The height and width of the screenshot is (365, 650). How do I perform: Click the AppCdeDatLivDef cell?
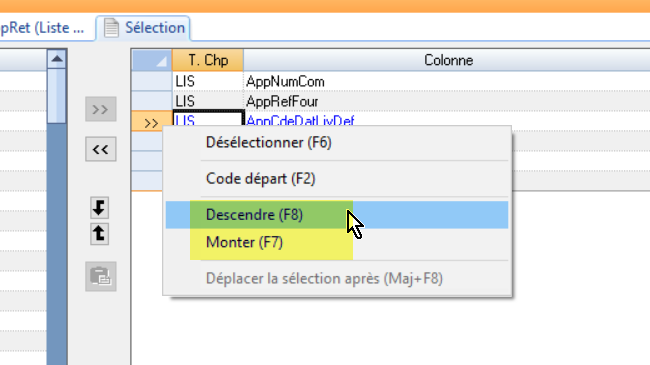click(446, 119)
